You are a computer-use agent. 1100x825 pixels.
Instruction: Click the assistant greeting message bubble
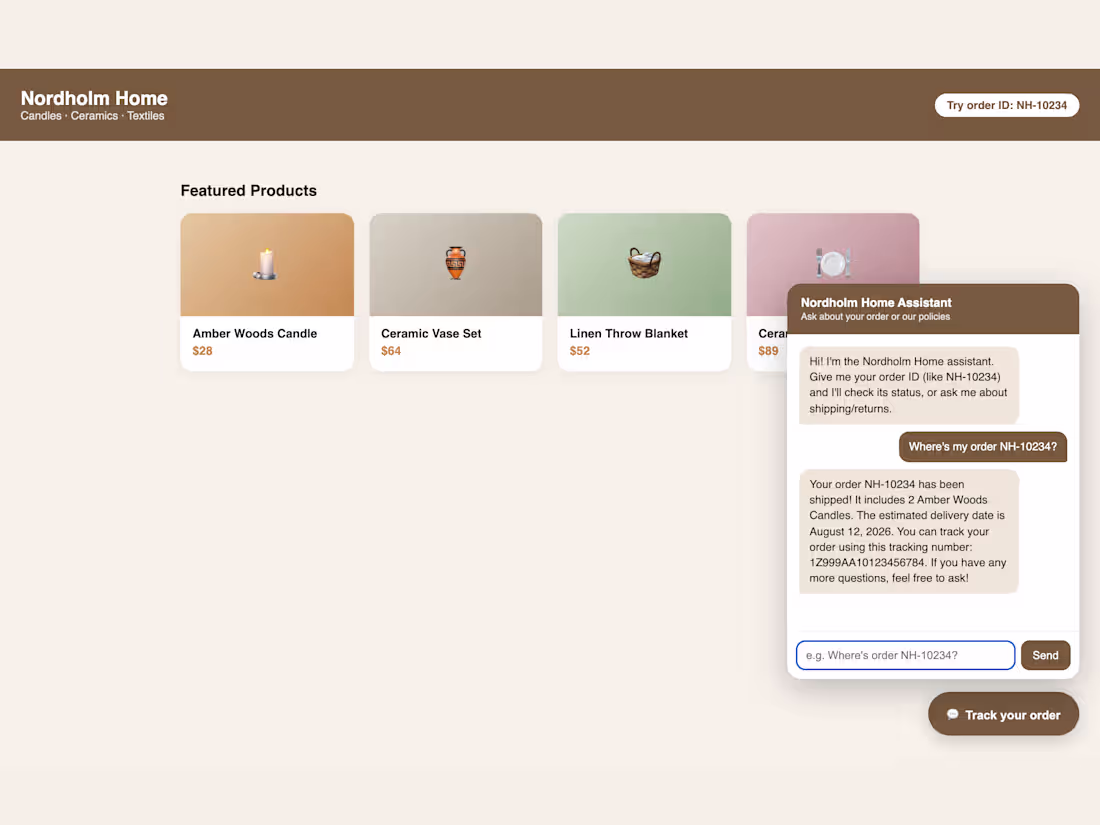pos(908,385)
